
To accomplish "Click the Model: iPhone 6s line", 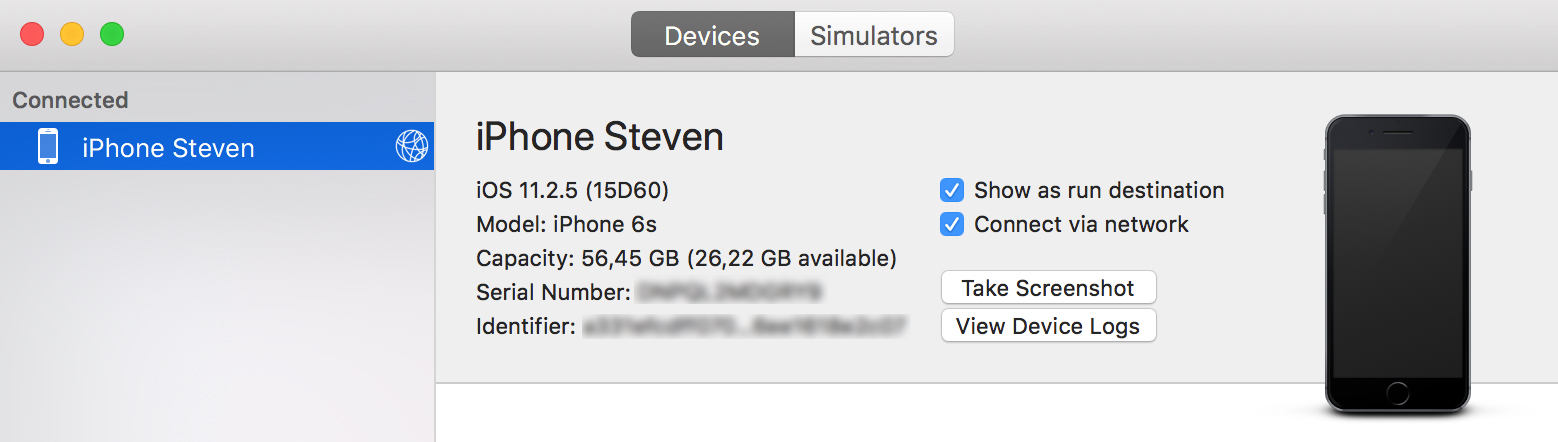I will [566, 224].
